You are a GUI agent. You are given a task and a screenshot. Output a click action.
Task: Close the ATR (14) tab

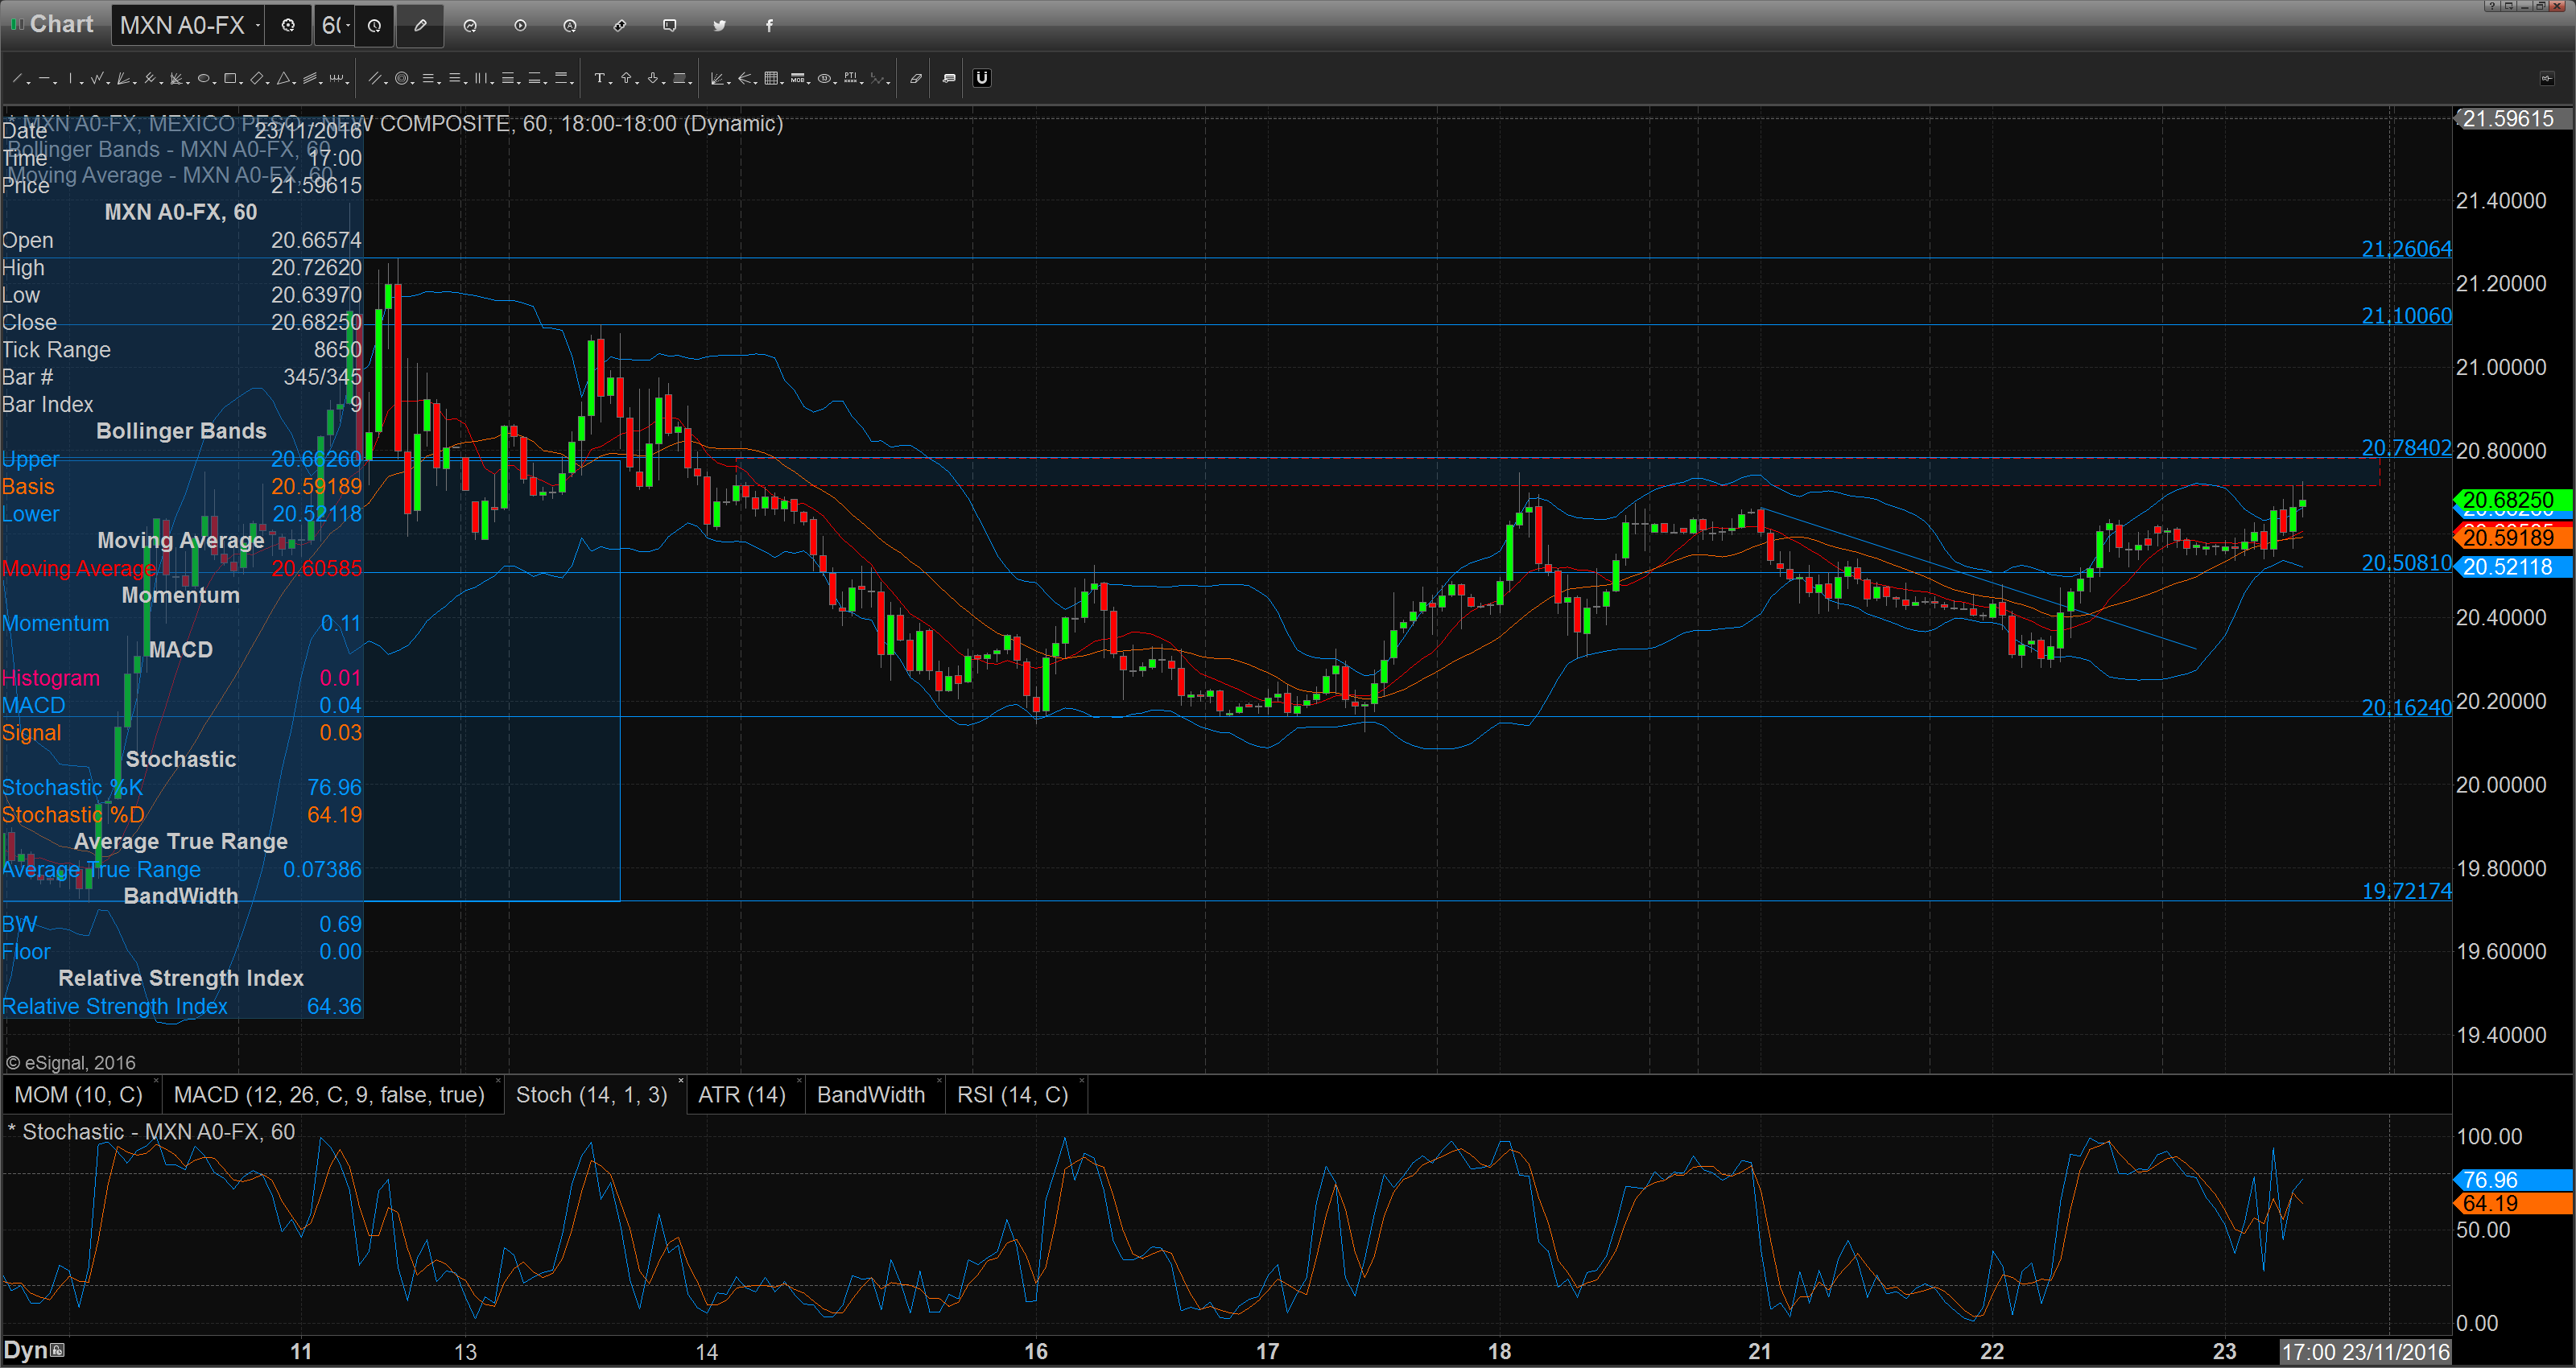pyautogui.click(x=799, y=1082)
